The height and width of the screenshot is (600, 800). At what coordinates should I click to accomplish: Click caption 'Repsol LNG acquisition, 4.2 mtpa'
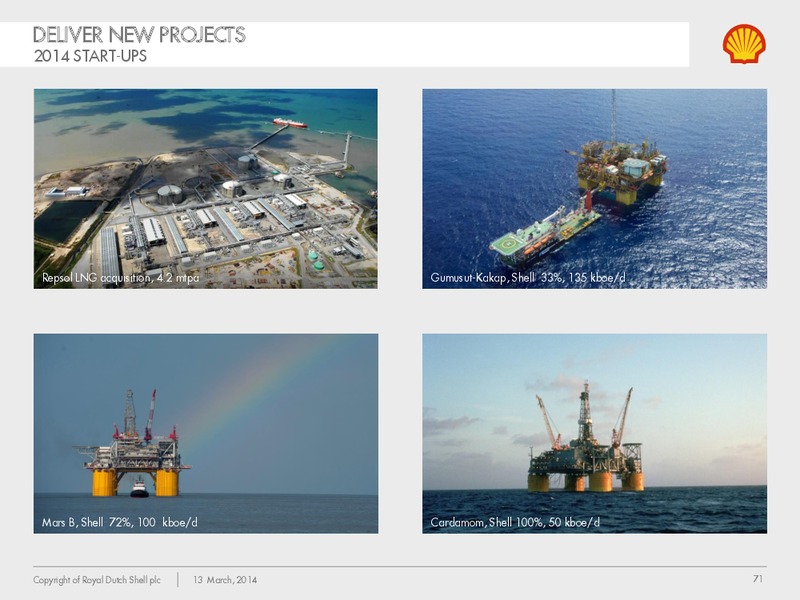click(120, 278)
